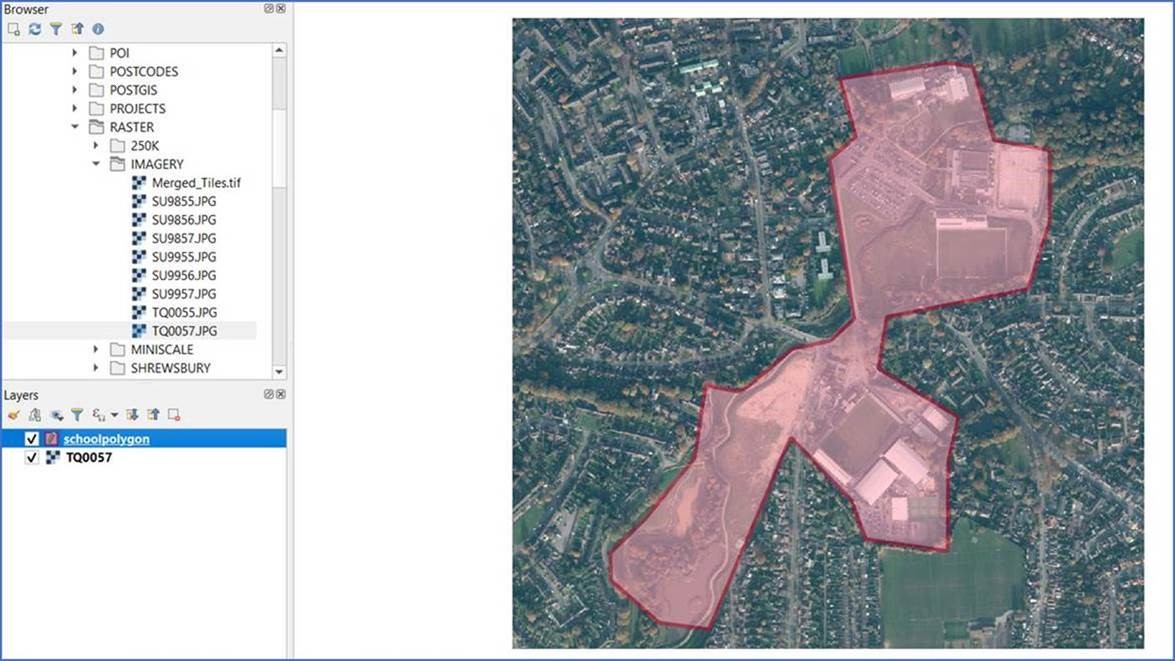Screen dimensions: 1175x661
Task: Expand the MINISCALE folder
Action: 95,349
